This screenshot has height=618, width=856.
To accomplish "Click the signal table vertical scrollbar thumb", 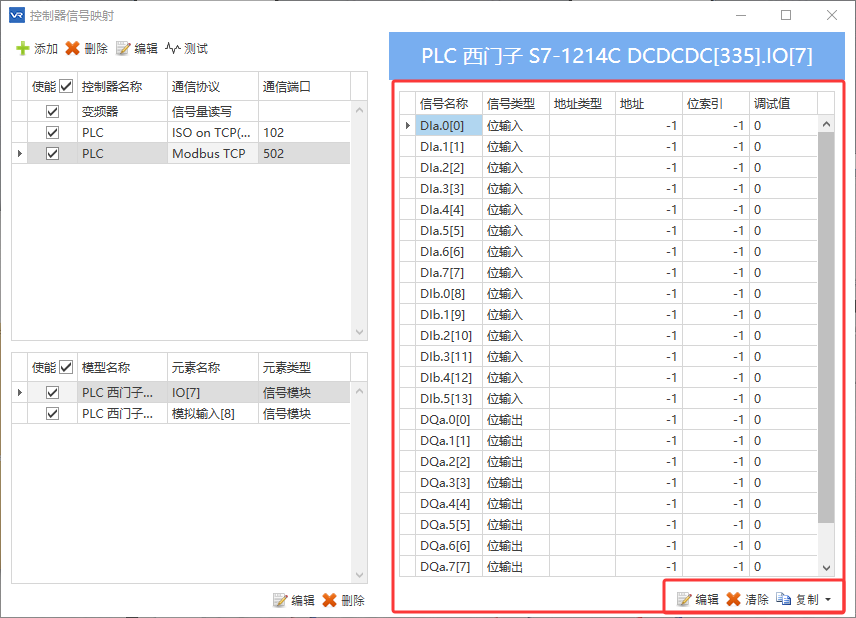I will point(827,327).
